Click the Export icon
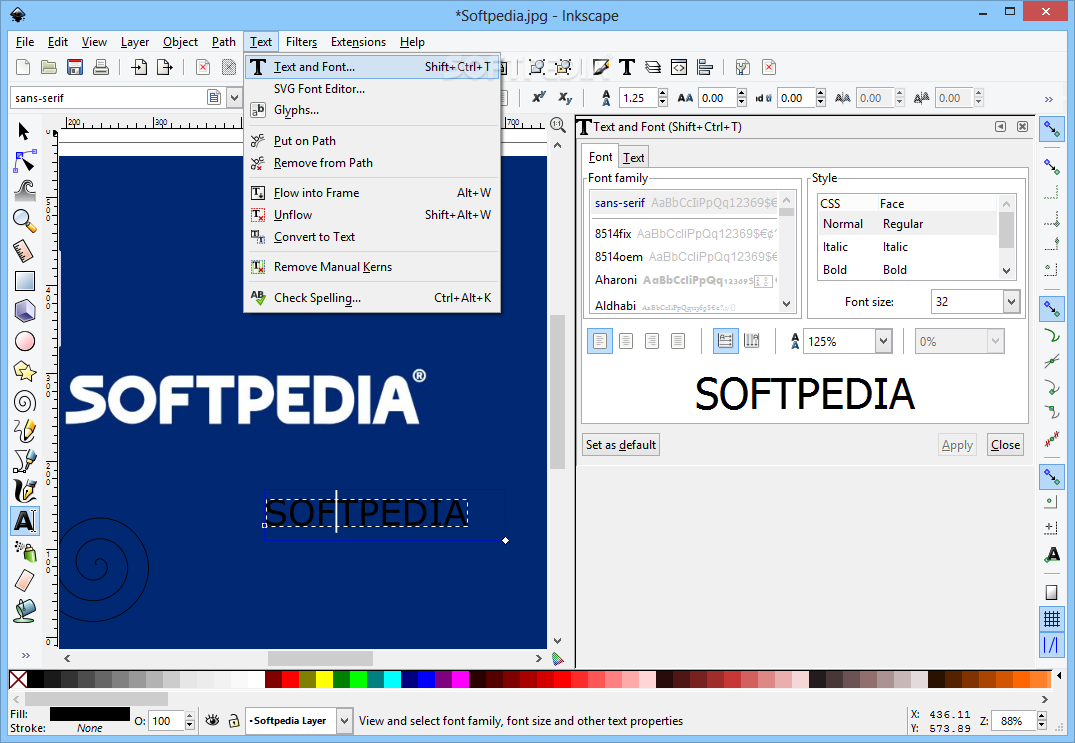Viewport: 1075px width, 743px height. [165, 67]
